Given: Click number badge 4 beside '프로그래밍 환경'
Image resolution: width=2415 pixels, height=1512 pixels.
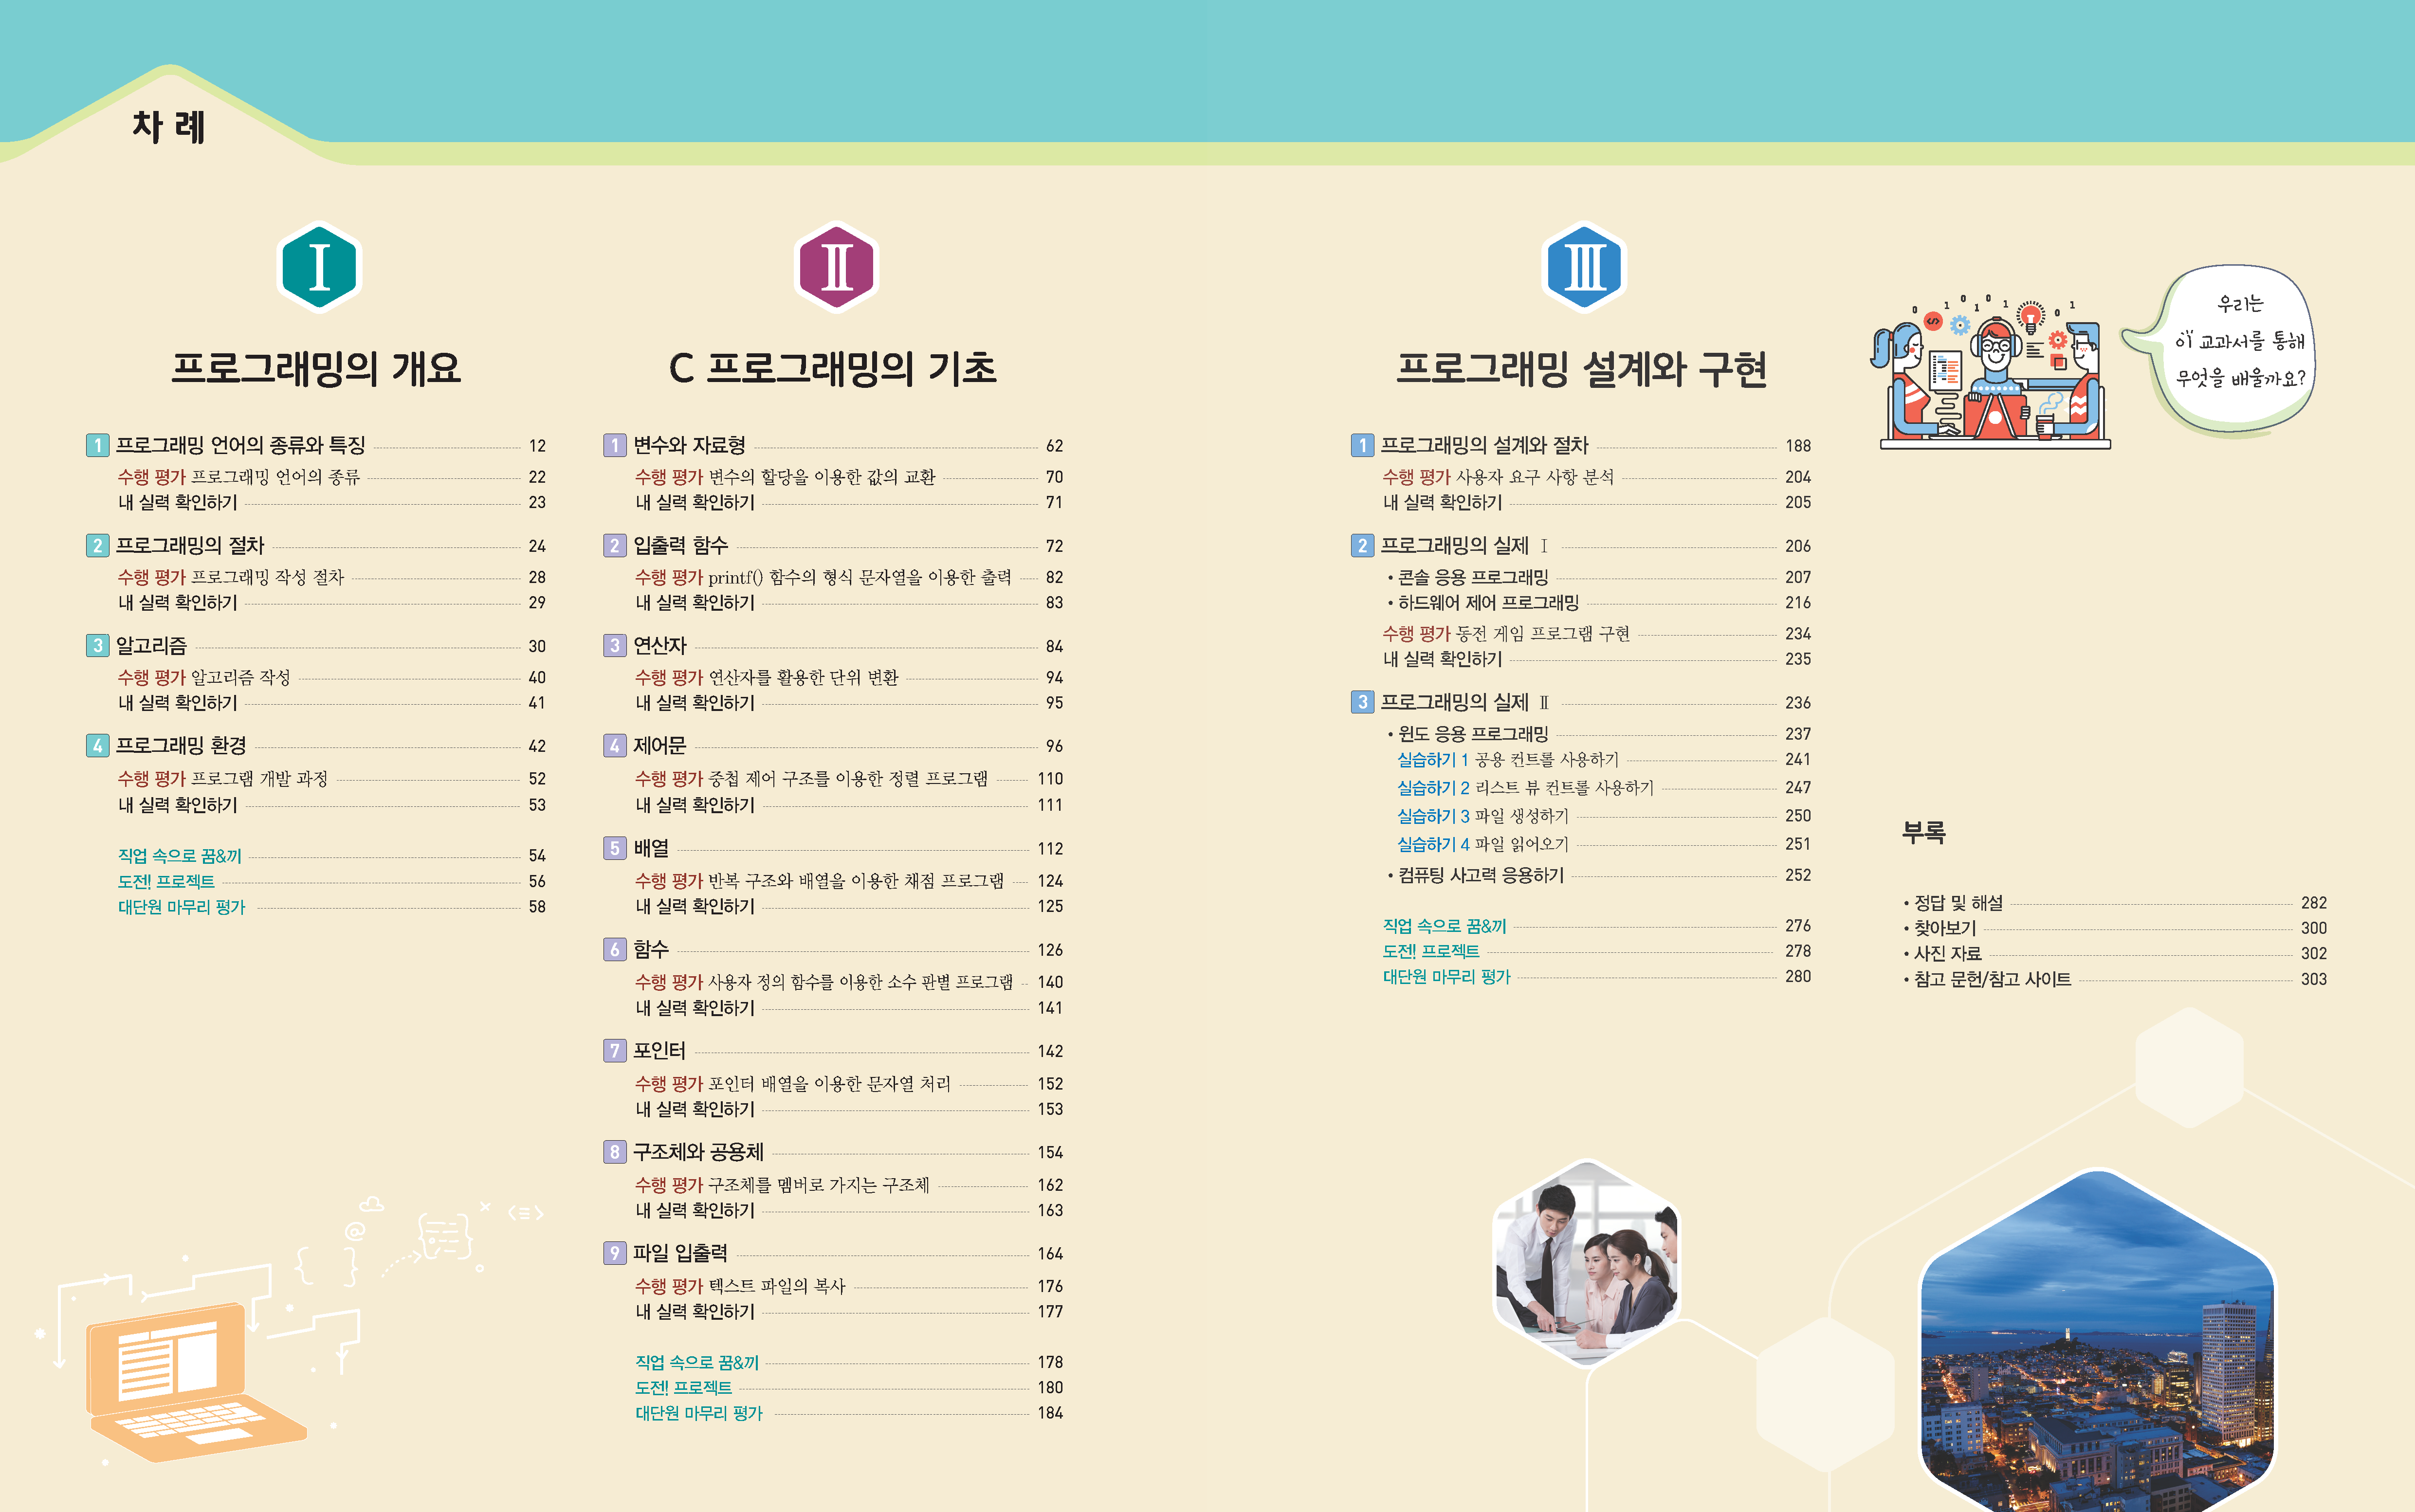Looking at the screenshot, I should (97, 745).
